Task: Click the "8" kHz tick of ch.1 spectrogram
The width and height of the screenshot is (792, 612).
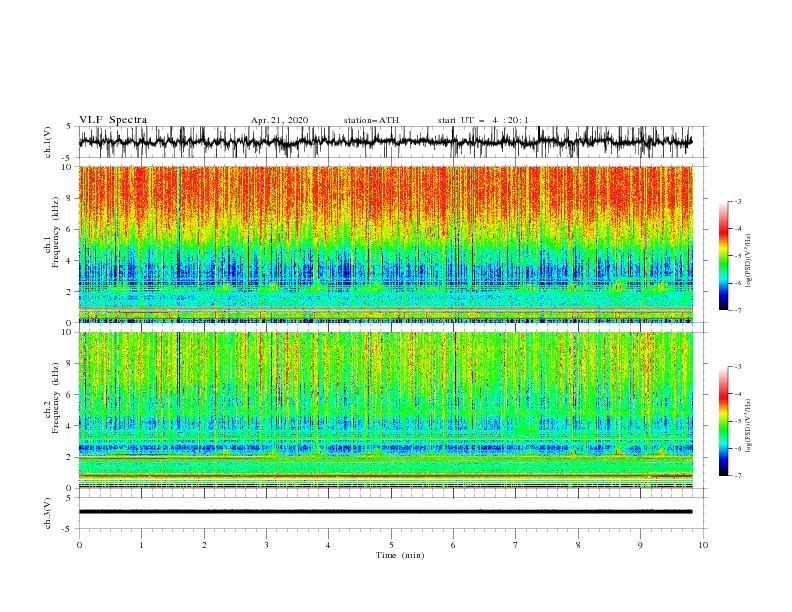Action: click(69, 198)
